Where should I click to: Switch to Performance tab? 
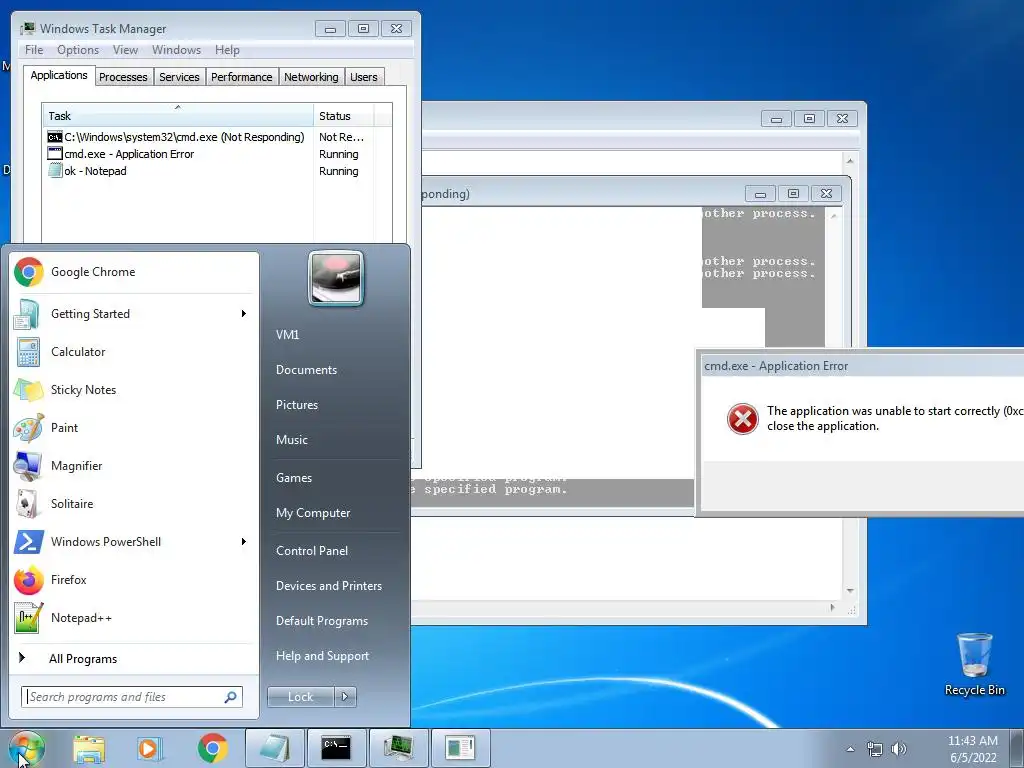242,77
